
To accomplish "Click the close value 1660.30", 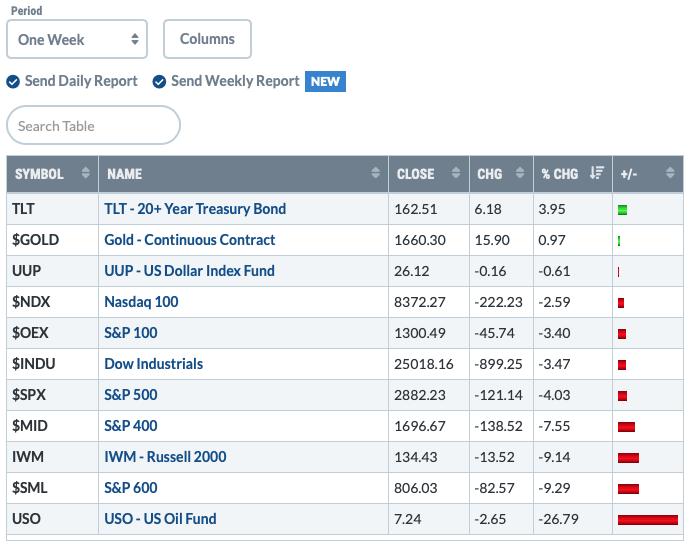I will pyautogui.click(x=420, y=240).
